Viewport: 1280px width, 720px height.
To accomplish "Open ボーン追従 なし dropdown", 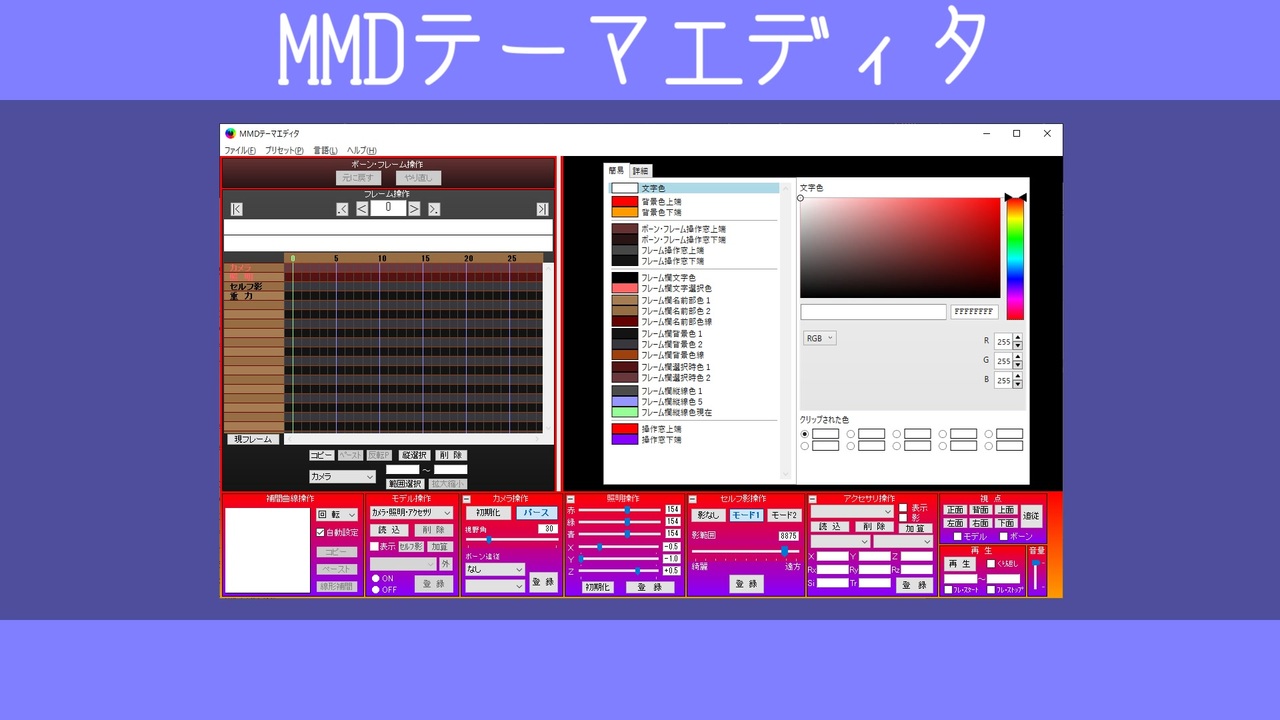I will point(495,570).
